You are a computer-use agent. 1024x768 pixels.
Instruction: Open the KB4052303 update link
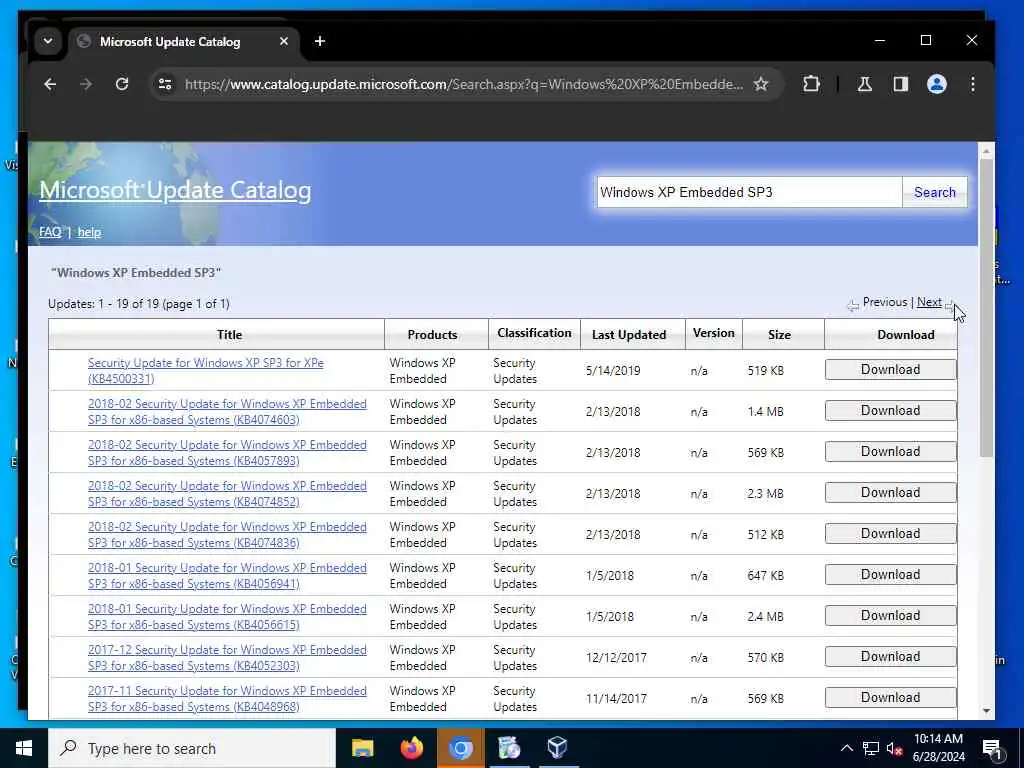(x=227, y=658)
